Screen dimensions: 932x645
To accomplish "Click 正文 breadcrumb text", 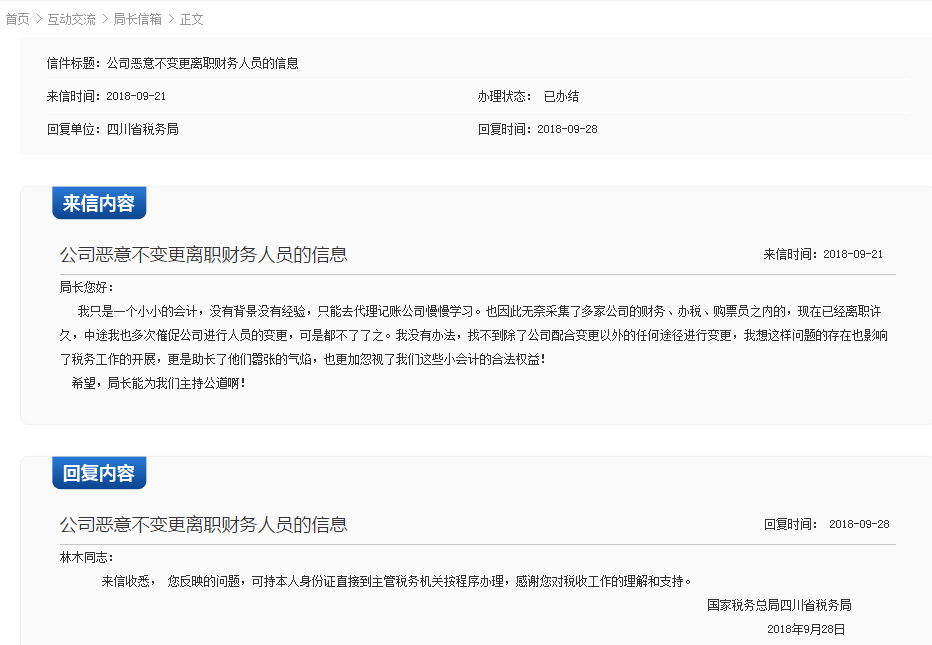I will (x=191, y=20).
